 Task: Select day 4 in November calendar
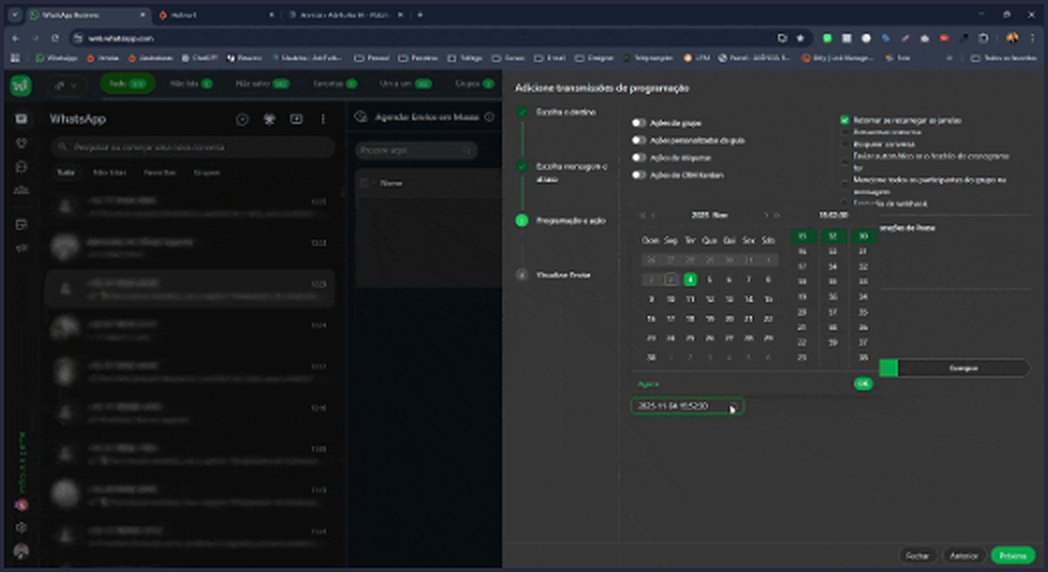[690, 279]
